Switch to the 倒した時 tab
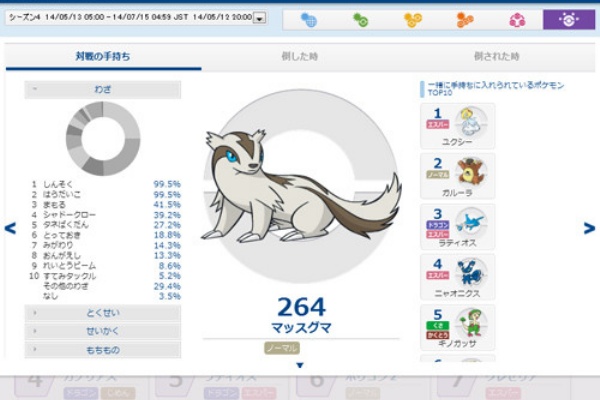This screenshot has height=400, width=600. pyautogui.click(x=300, y=57)
